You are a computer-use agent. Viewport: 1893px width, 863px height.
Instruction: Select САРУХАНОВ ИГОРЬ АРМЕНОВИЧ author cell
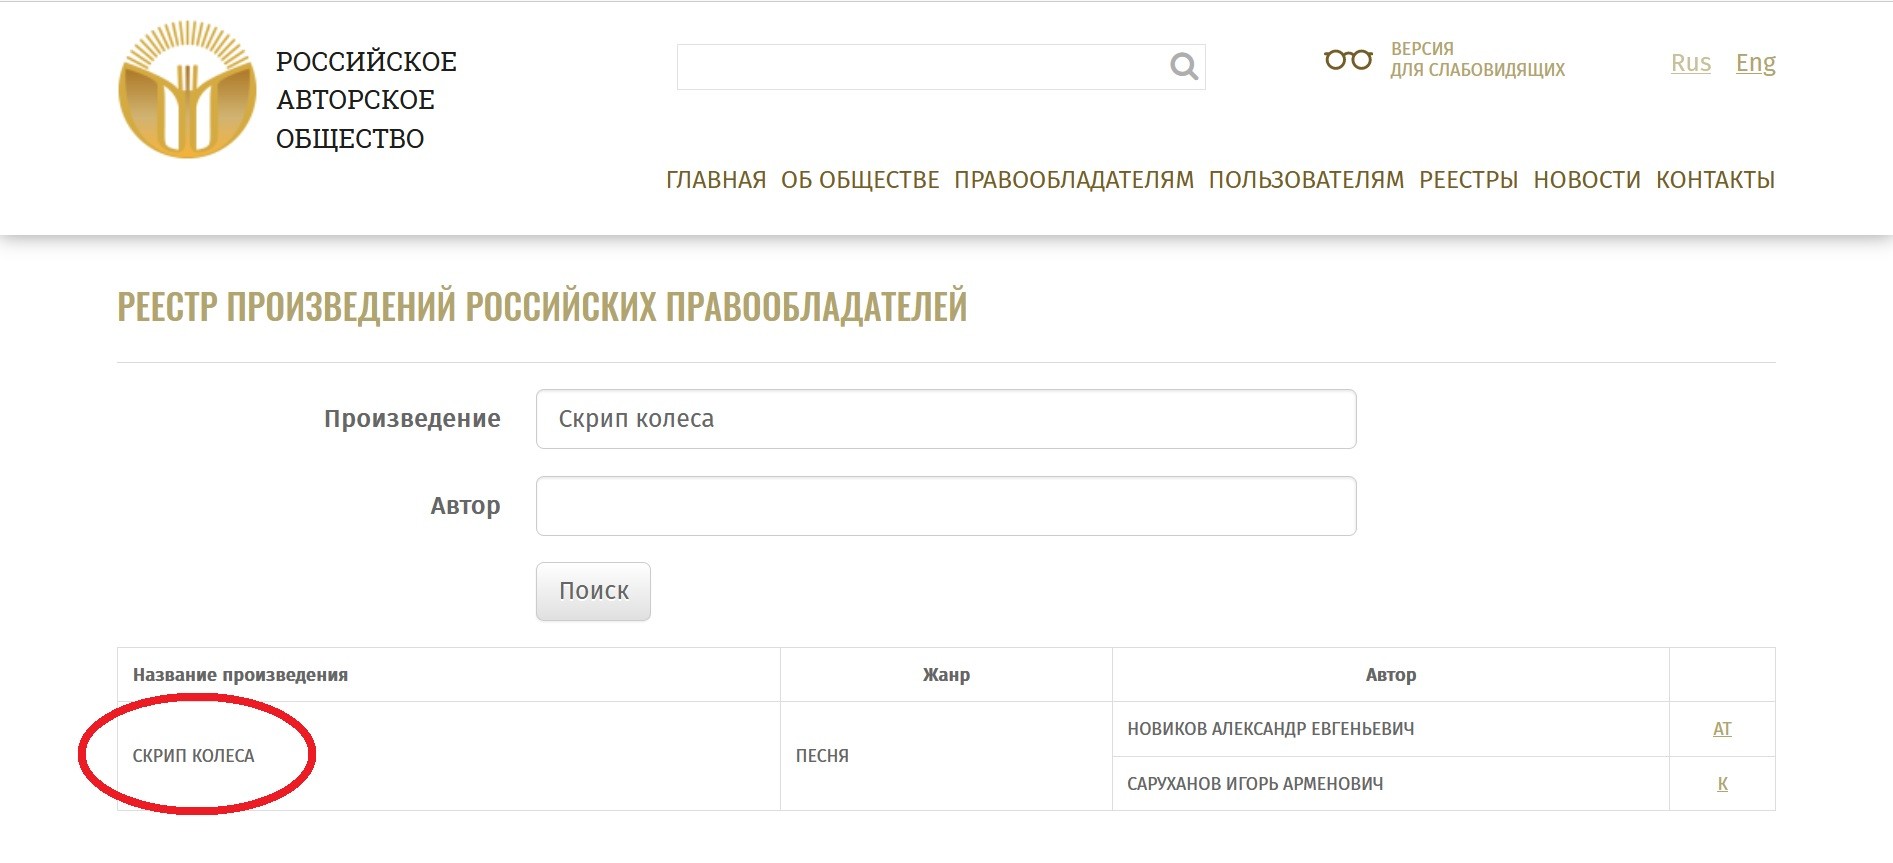[x=1391, y=784]
